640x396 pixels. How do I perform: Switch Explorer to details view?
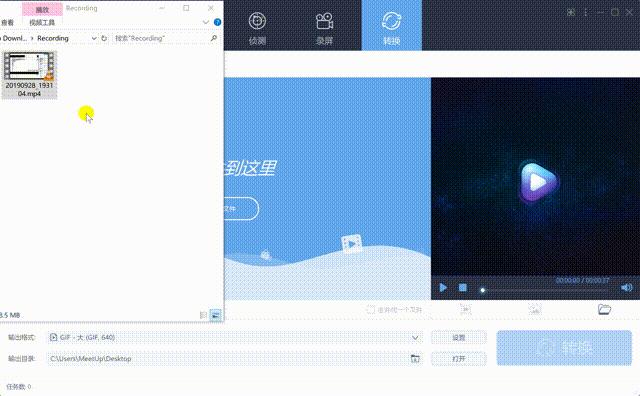click(203, 315)
